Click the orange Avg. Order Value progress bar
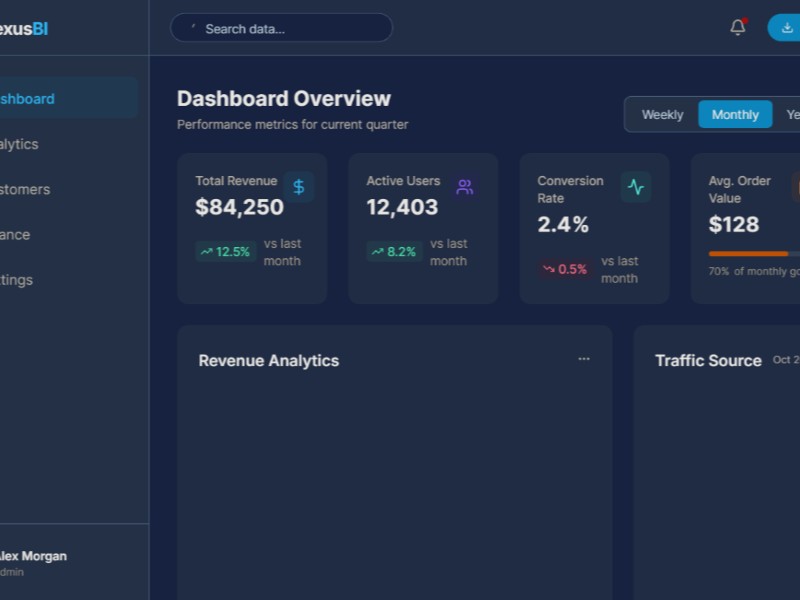Viewport: 800px width, 600px height. 750,254
